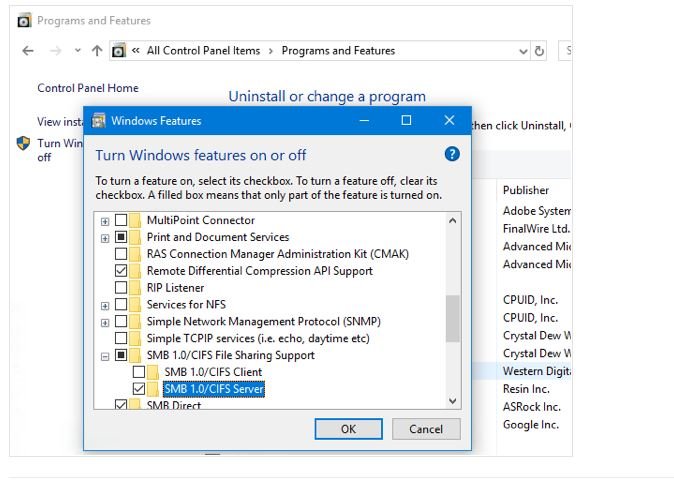Image resolution: width=674 pixels, height=484 pixels.
Task: Select the Western Digital publisher row
Action: (x=536, y=371)
